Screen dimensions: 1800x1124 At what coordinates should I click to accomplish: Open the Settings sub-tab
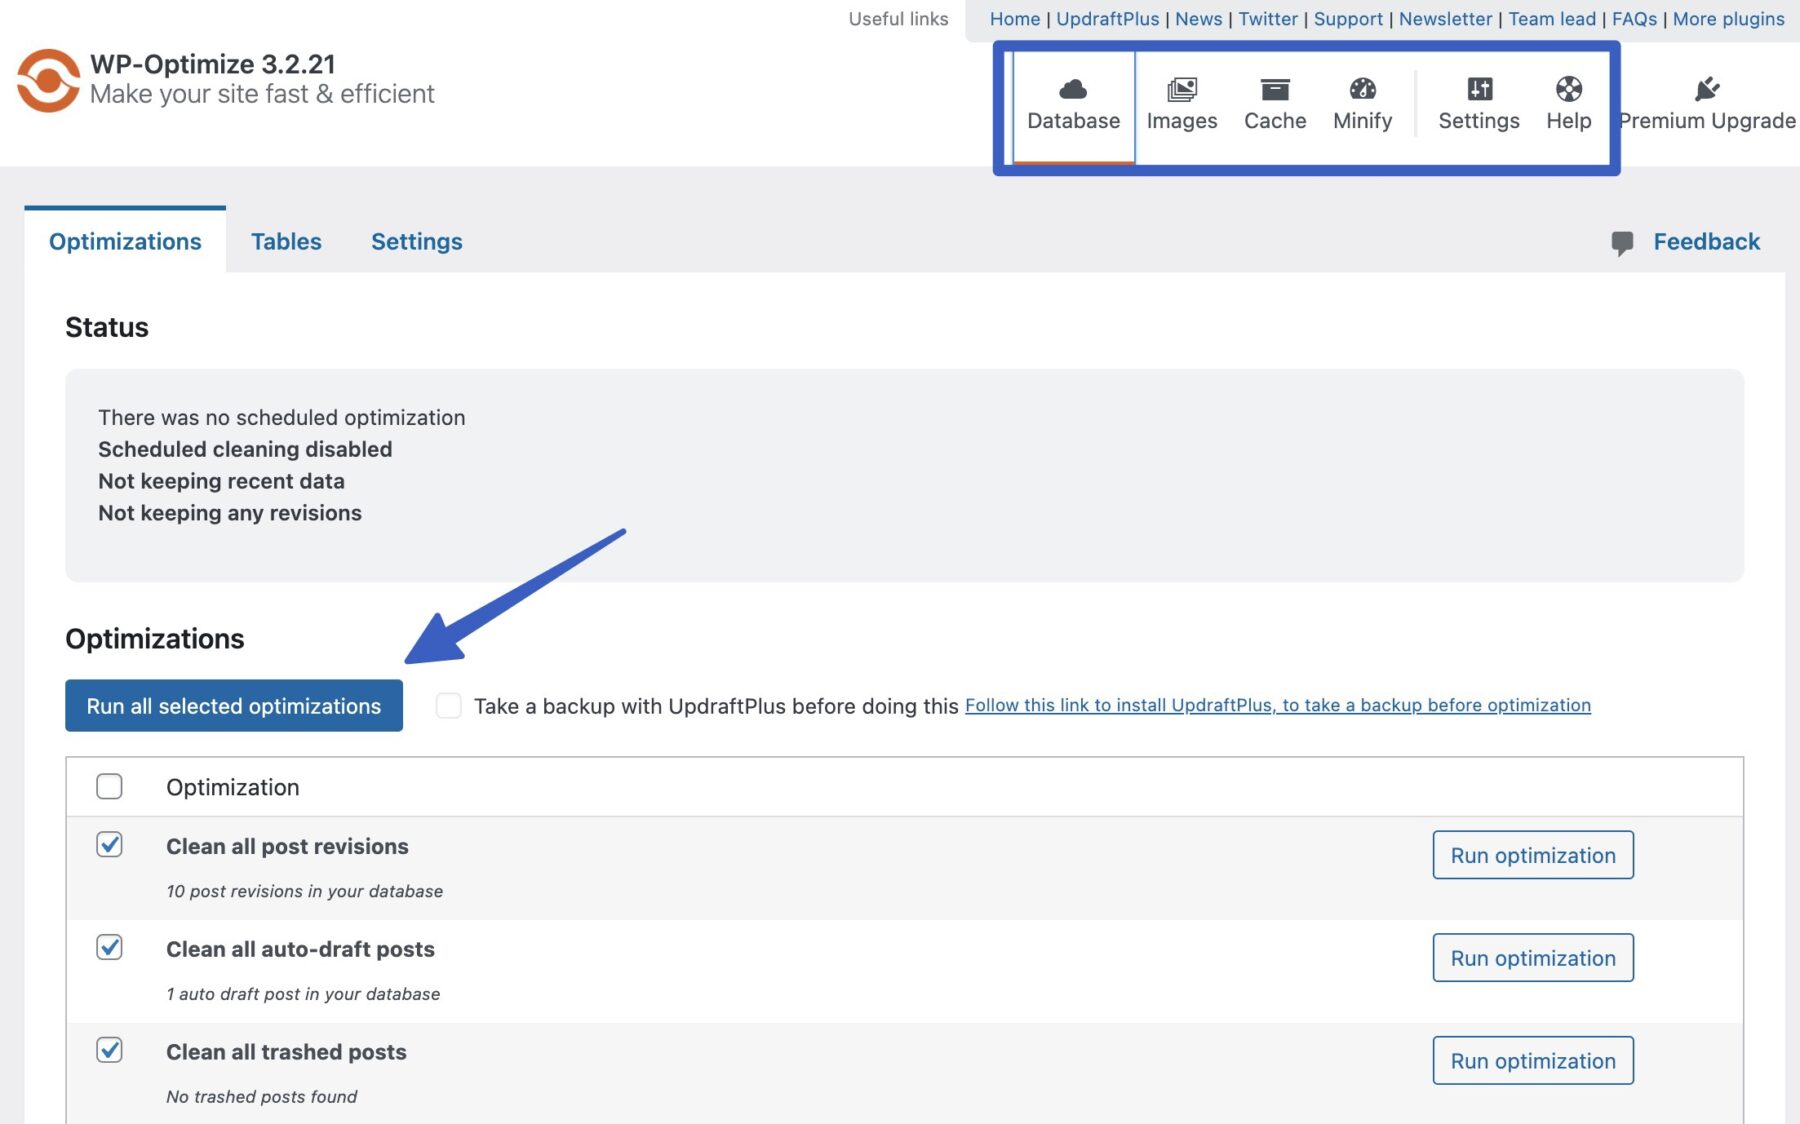pyautogui.click(x=417, y=241)
